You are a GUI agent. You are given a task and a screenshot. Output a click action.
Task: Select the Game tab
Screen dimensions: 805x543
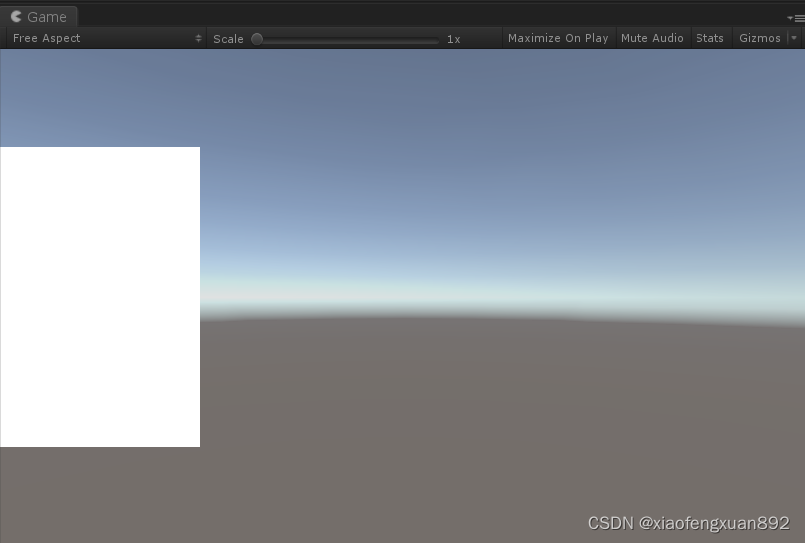point(39,17)
